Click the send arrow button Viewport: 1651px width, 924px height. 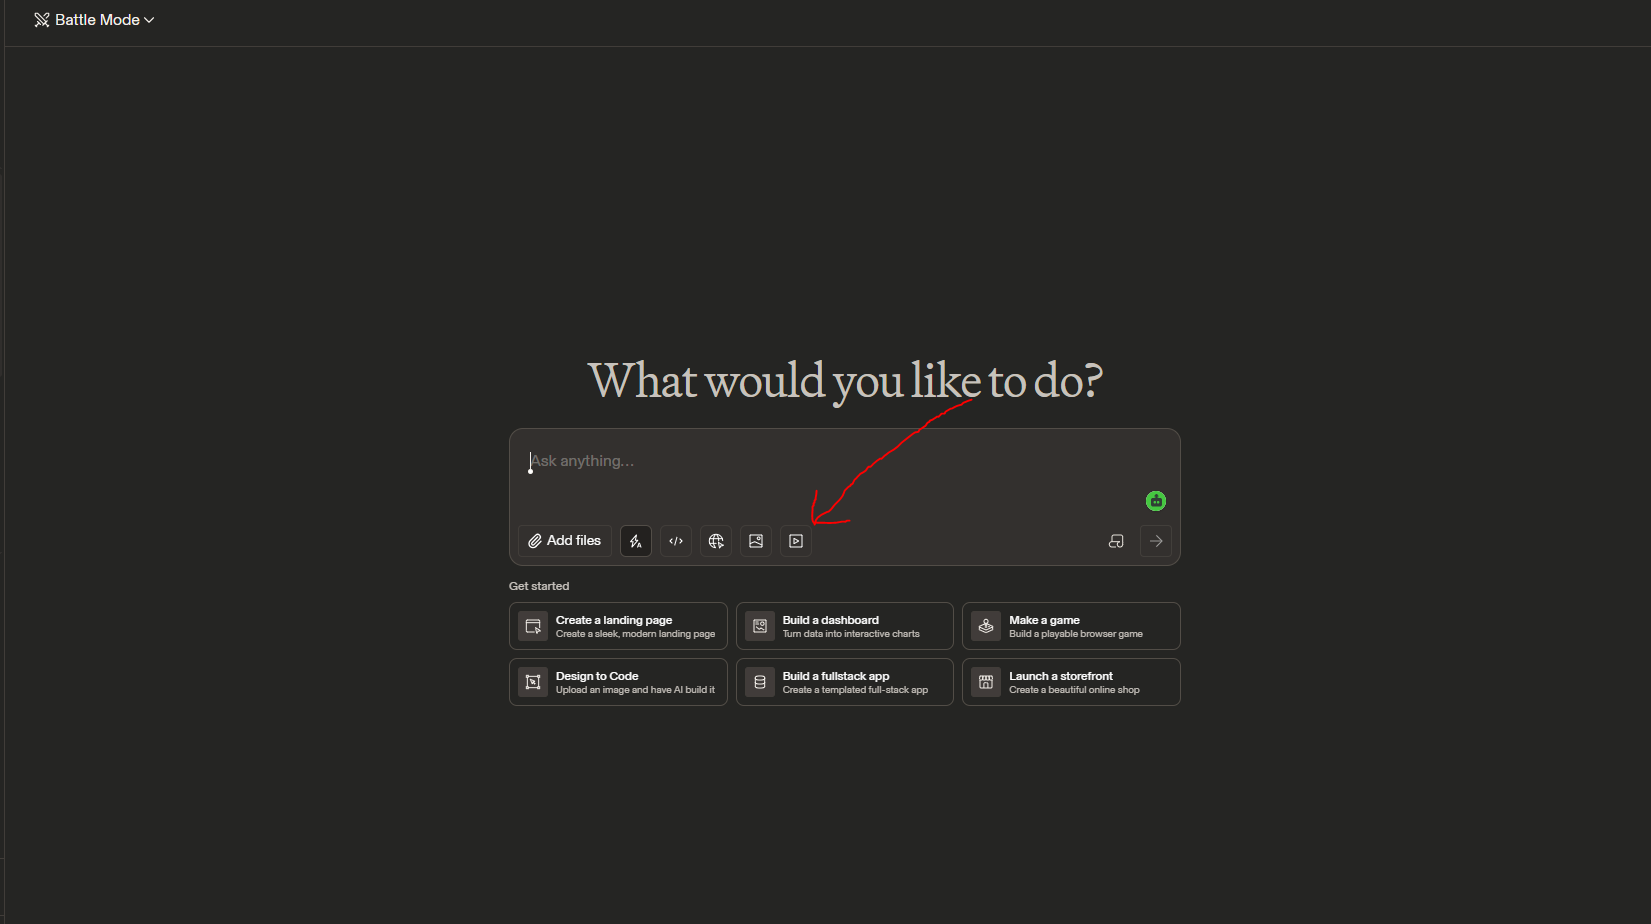[1156, 541]
